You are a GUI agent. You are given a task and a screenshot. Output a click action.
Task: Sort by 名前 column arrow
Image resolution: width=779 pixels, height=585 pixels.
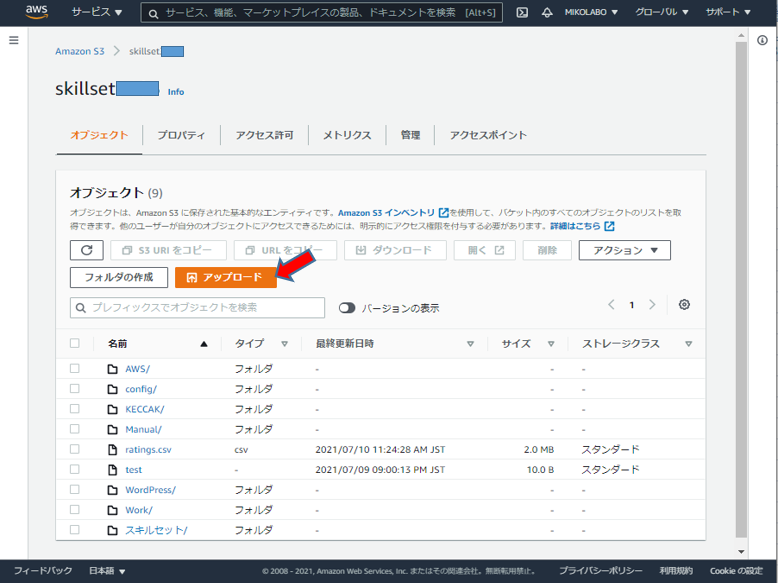coord(204,344)
